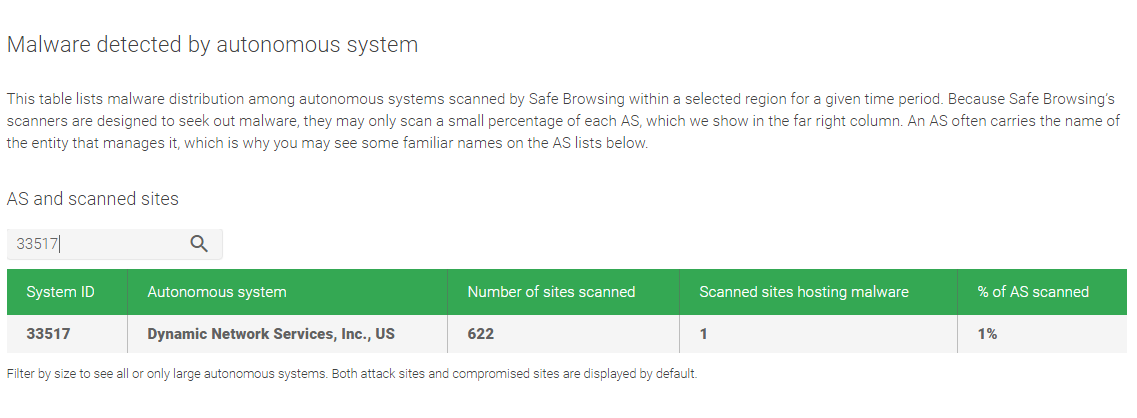Viewport: 1137px width, 418px height.
Task: Sort by the System ID column header
Action: coord(61,292)
